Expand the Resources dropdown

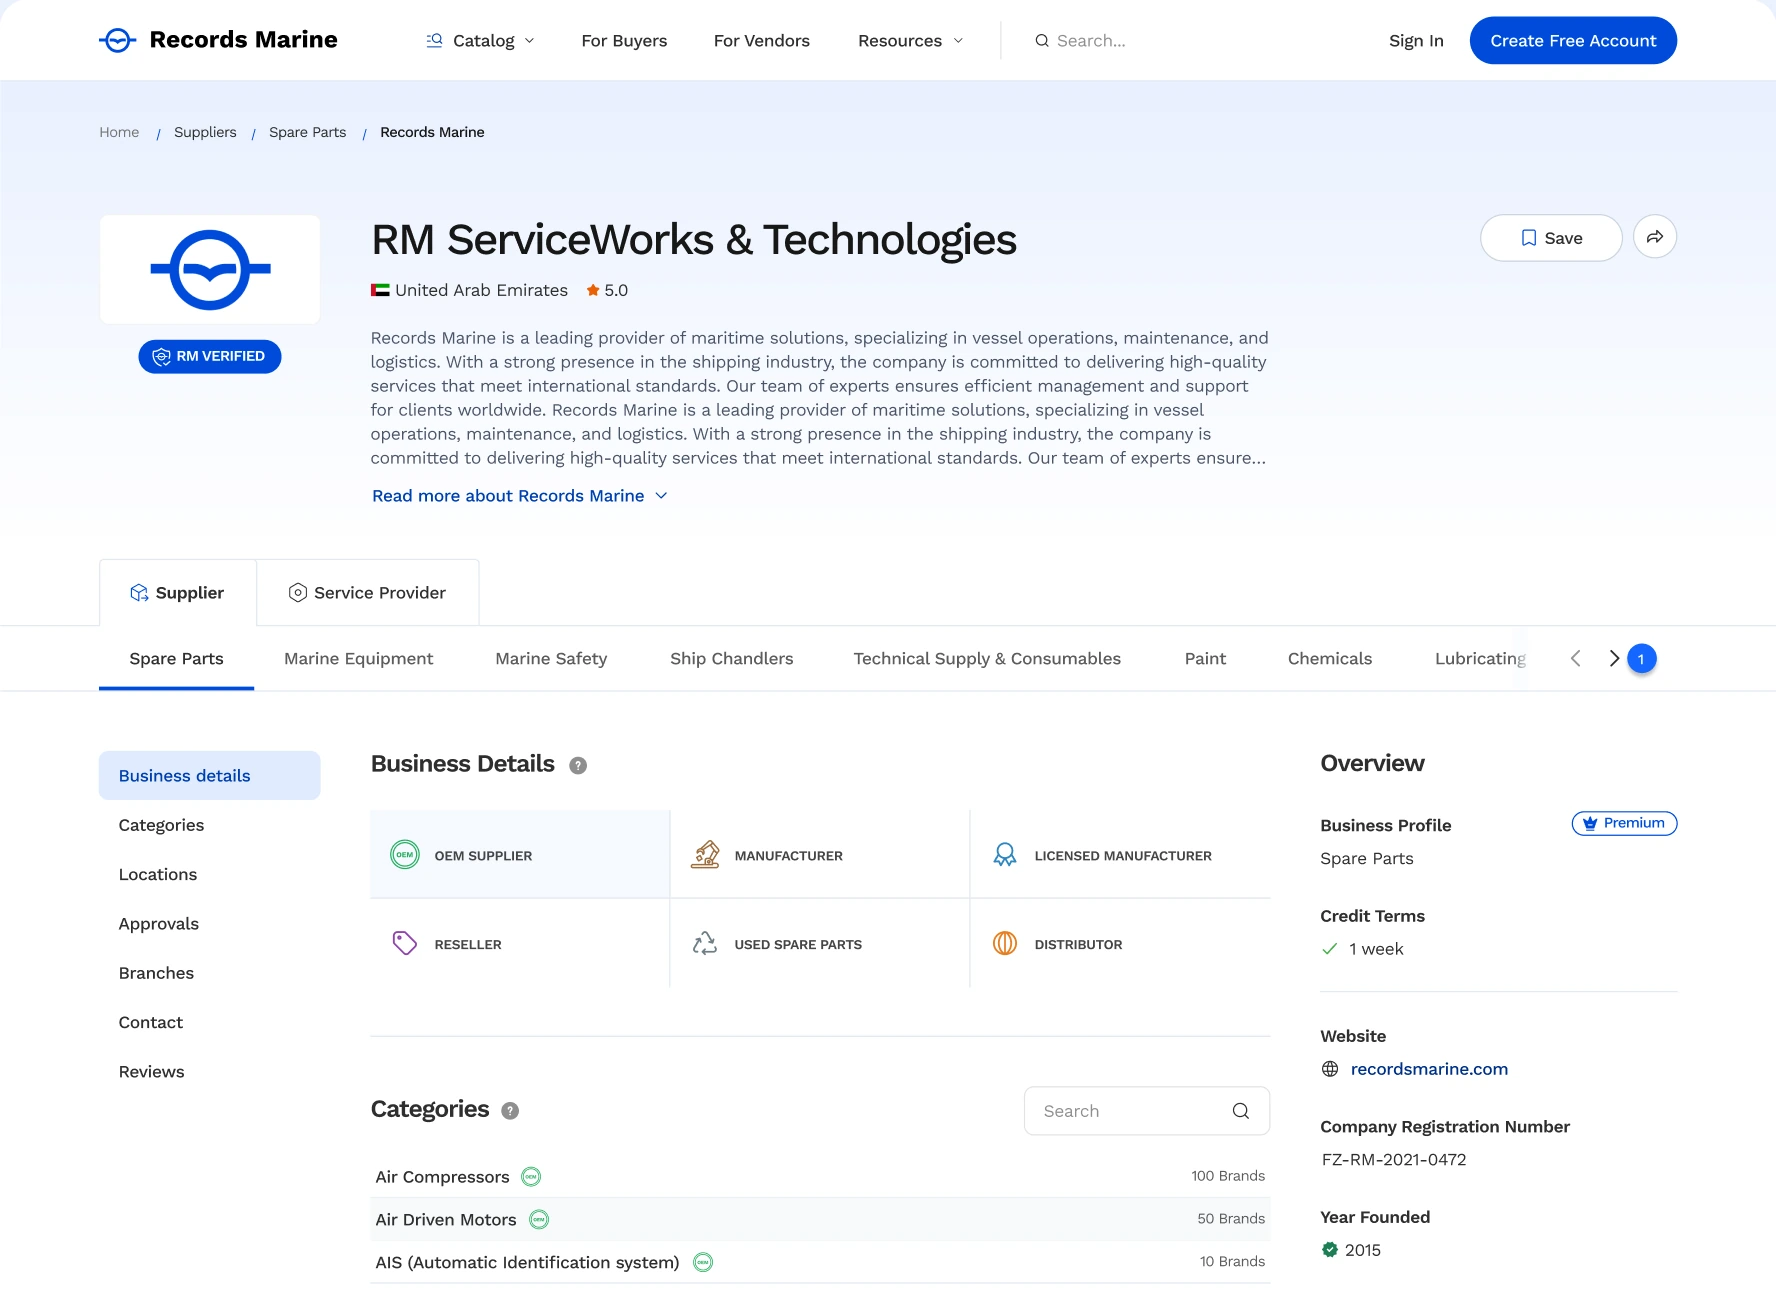[910, 40]
